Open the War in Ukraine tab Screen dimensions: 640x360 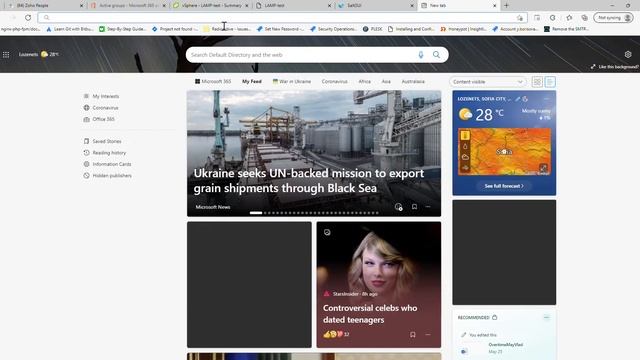292,82
